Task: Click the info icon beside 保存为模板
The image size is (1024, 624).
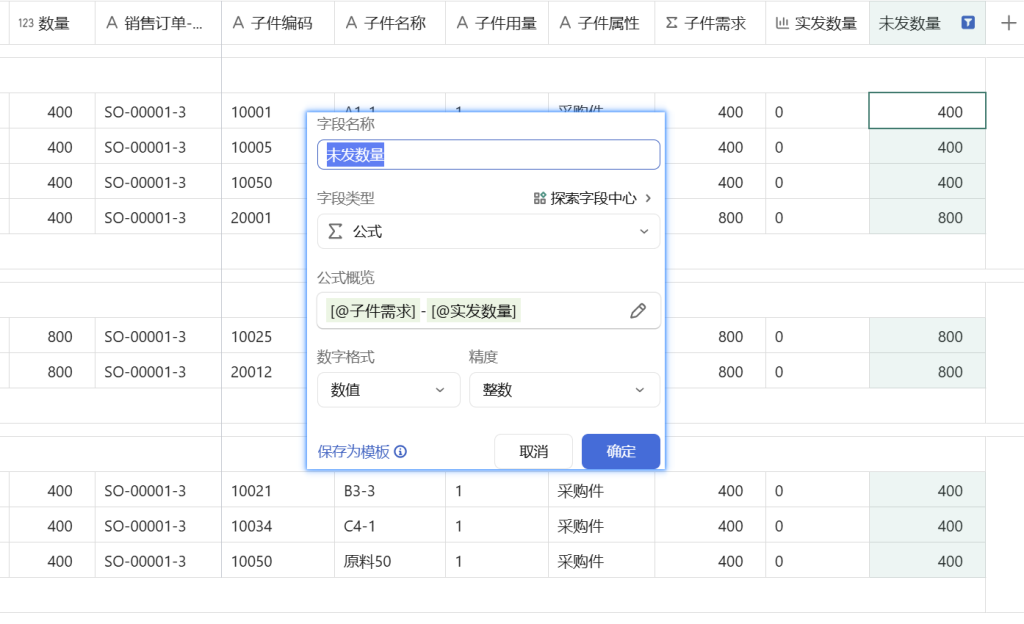Action: coord(400,451)
